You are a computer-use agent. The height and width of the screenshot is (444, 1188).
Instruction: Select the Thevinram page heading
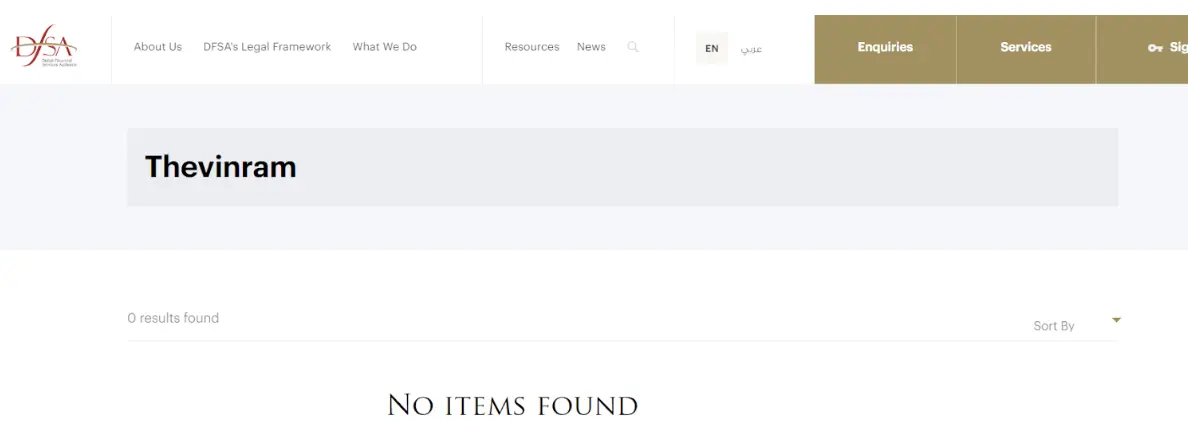coord(220,167)
